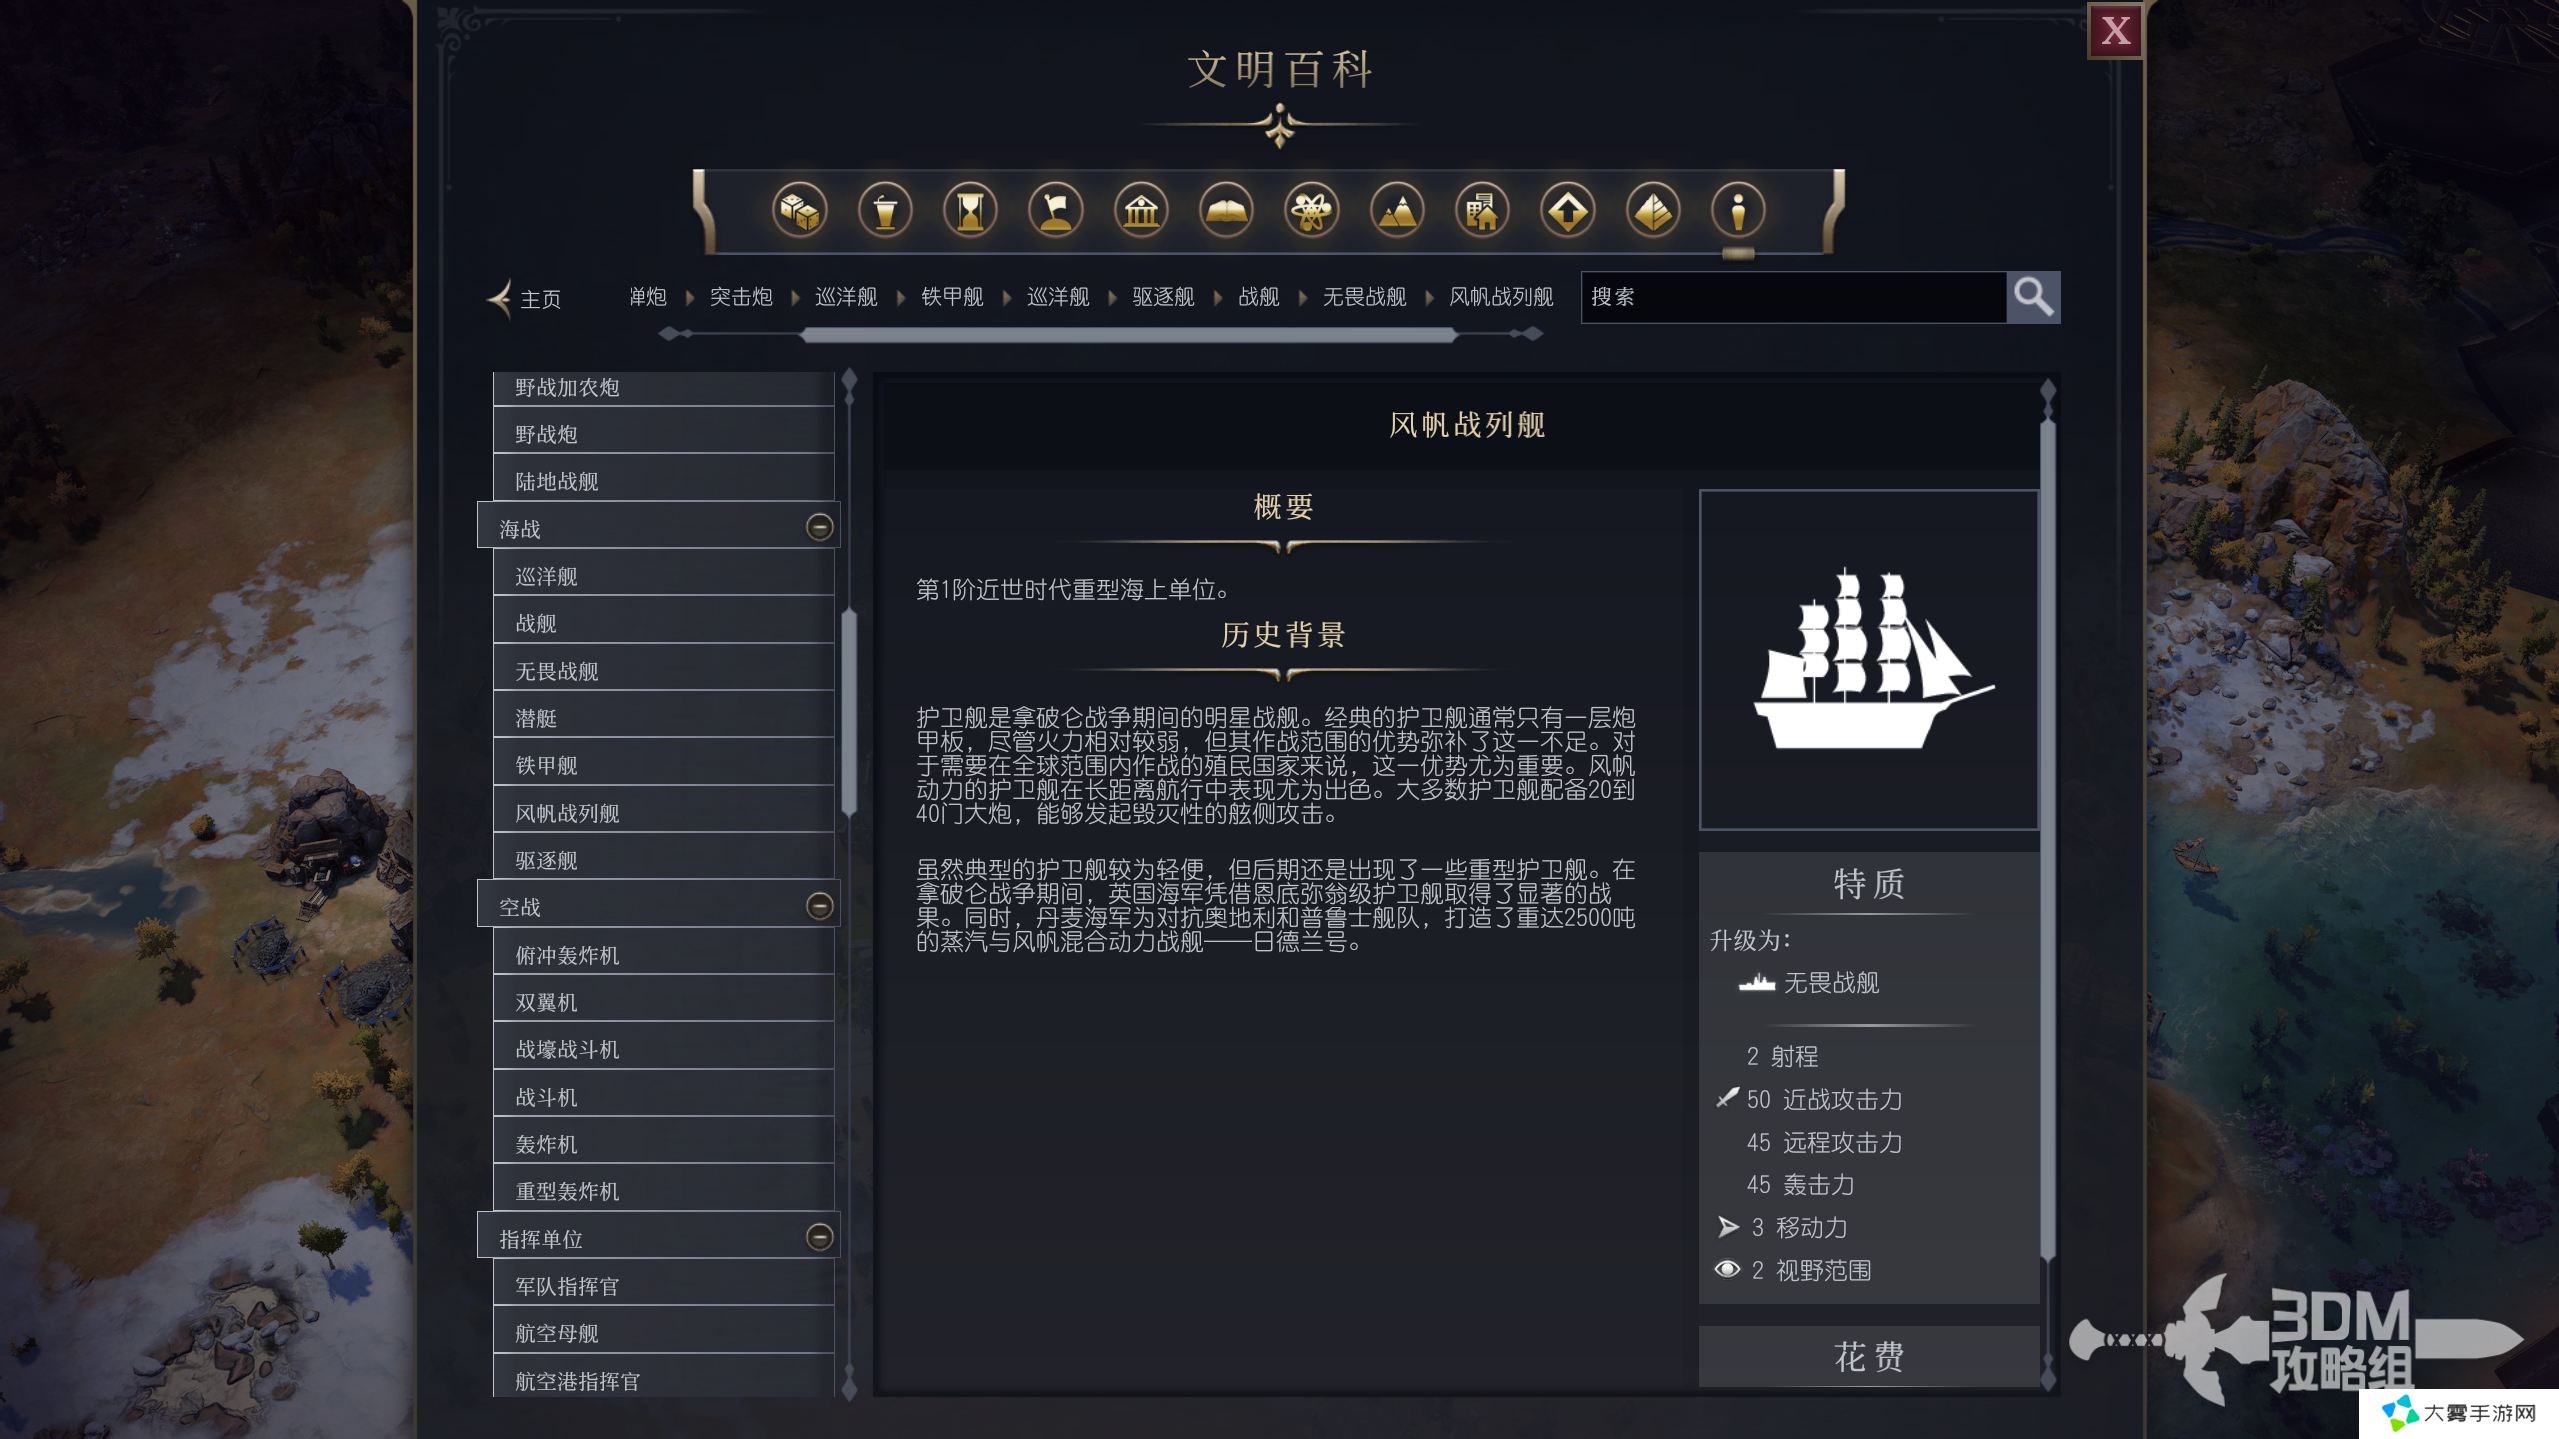This screenshot has height=1439, width=2559.
Task: Collapse the 指挥单位 section
Action: point(819,1238)
